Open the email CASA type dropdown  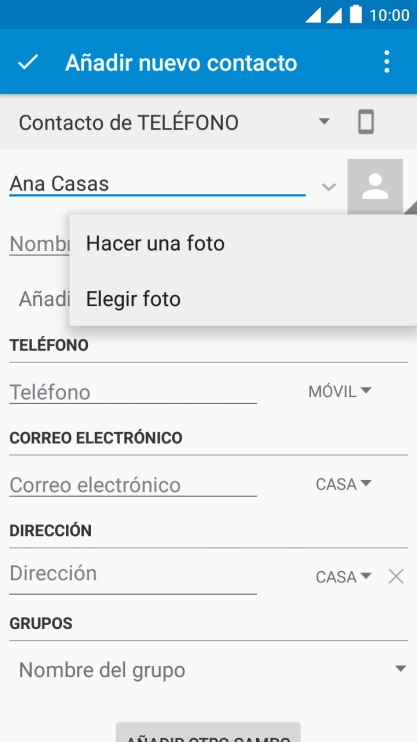tap(344, 484)
